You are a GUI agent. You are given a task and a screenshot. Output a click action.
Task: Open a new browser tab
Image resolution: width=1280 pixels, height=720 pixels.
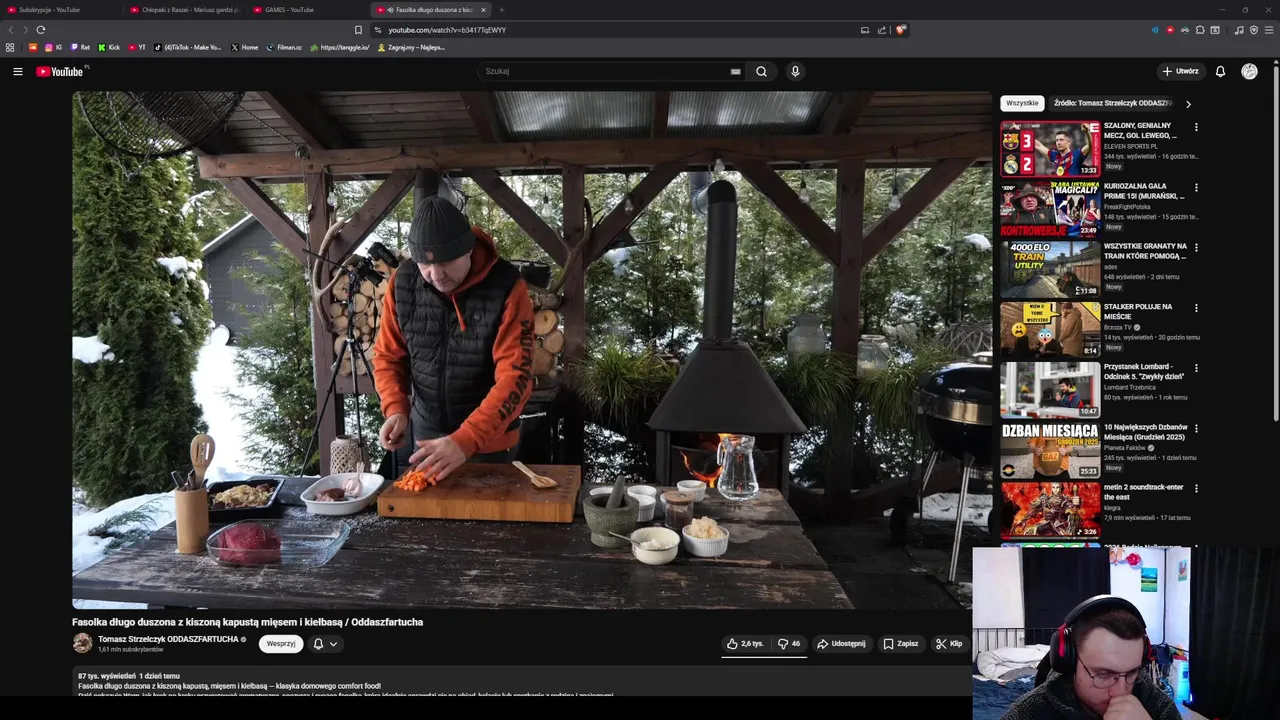point(502,10)
